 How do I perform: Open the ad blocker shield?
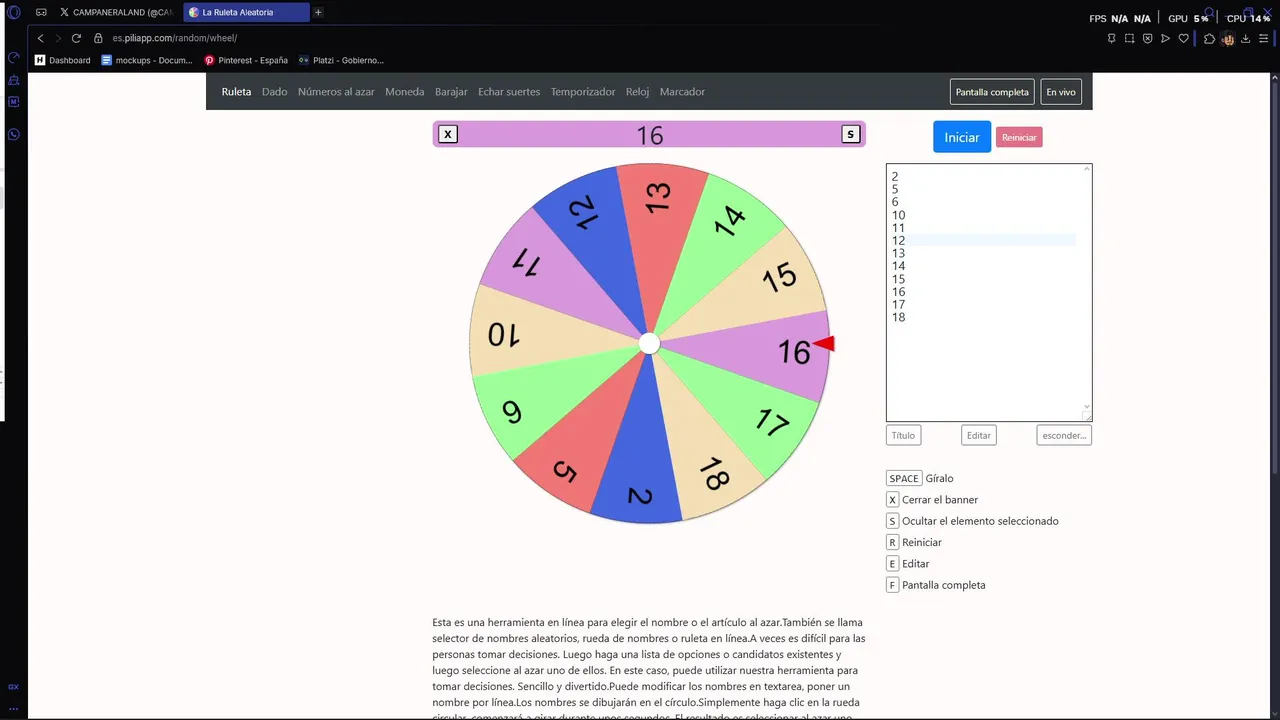coord(1147,38)
